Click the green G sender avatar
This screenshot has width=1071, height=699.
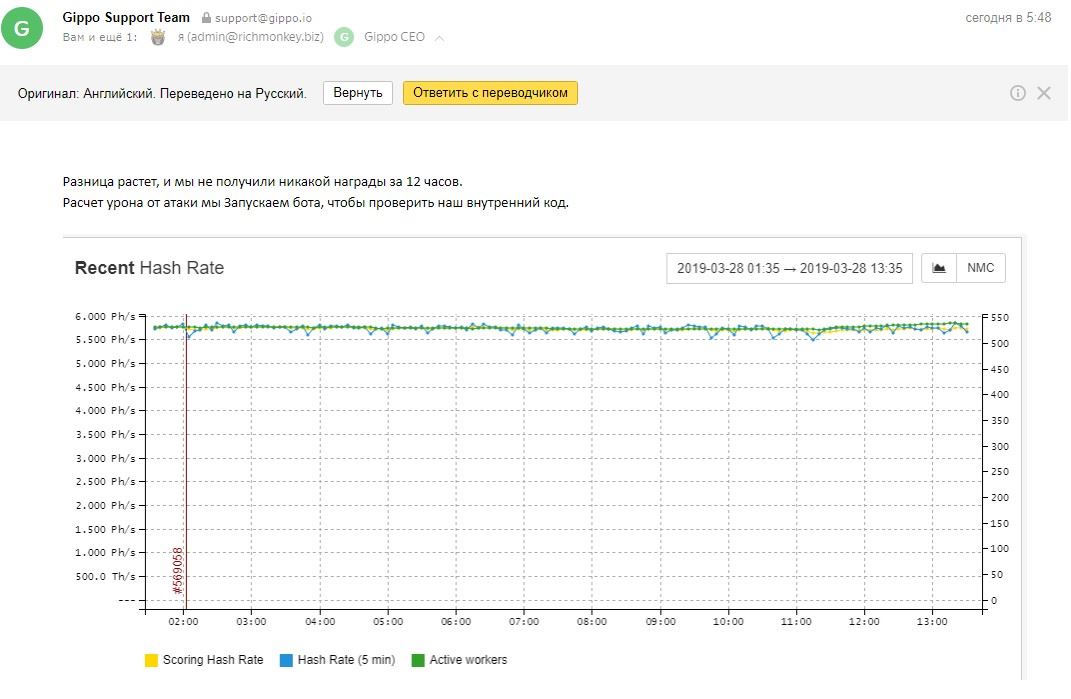22,27
